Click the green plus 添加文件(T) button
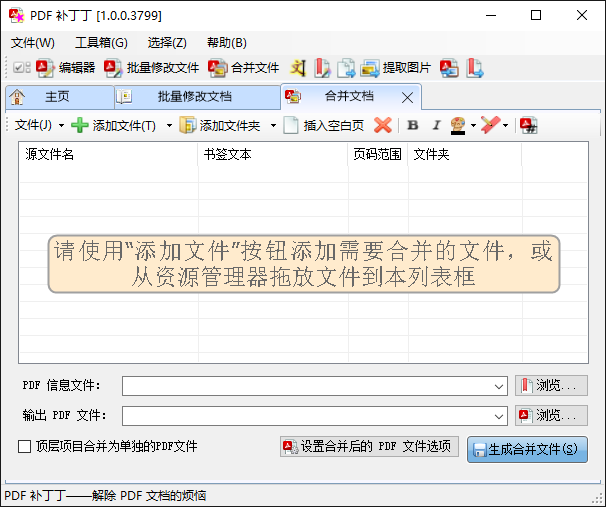 point(114,125)
